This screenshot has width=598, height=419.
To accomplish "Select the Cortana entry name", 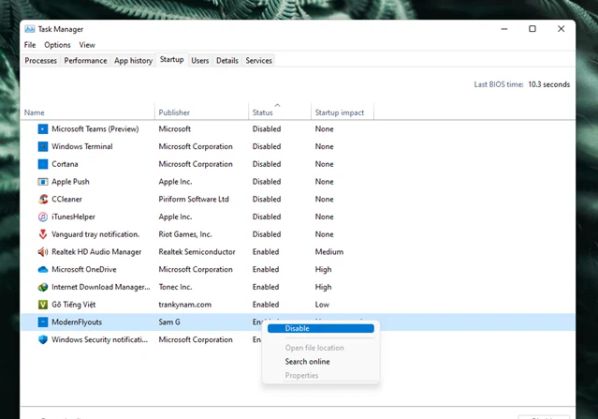I will [65, 164].
